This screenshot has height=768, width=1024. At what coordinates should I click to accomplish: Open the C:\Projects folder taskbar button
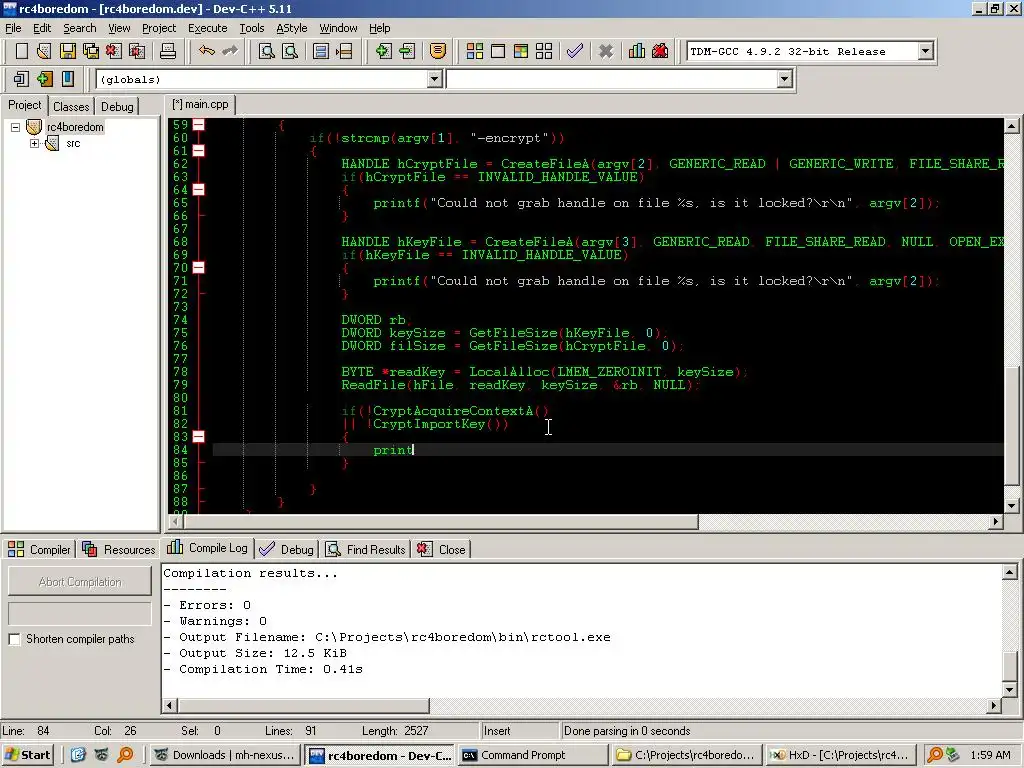687,755
